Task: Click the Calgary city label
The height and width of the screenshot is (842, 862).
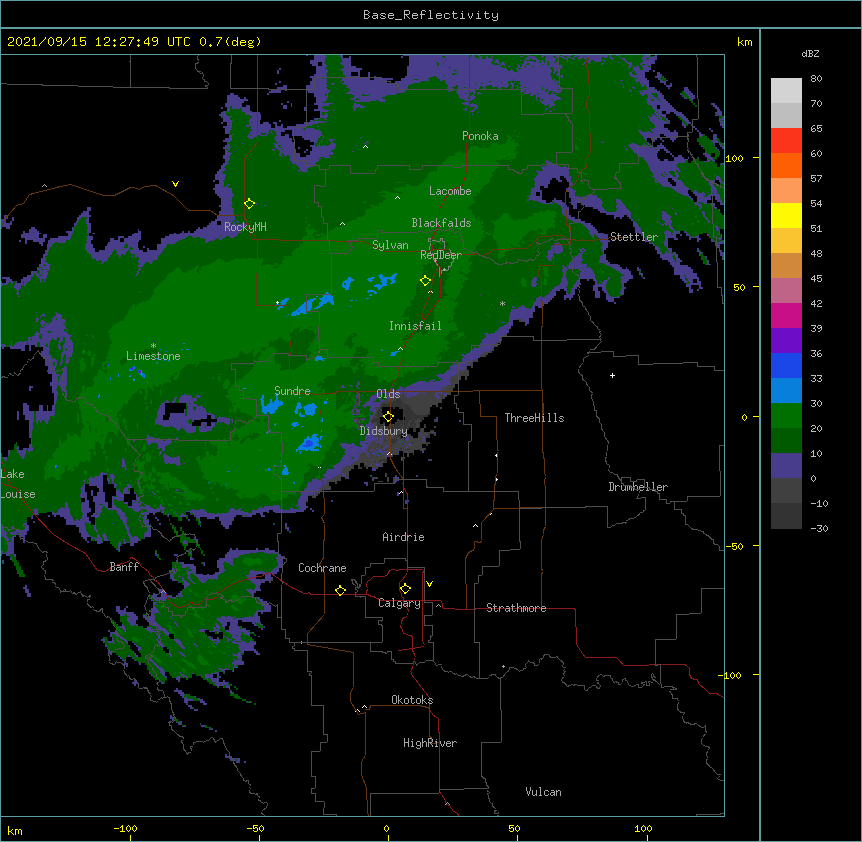Action: (399, 603)
